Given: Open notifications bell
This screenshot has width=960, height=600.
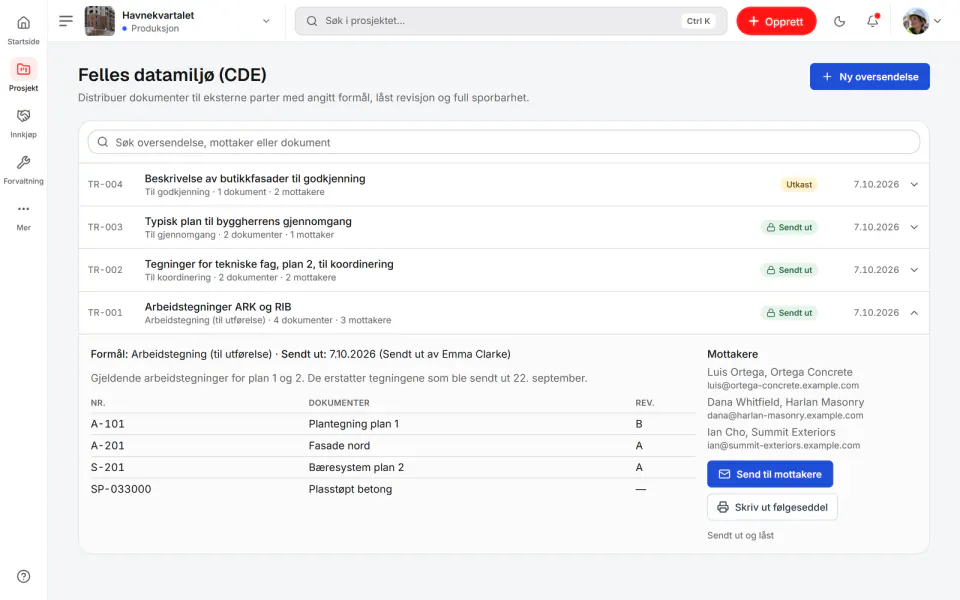Looking at the screenshot, I should (x=872, y=21).
